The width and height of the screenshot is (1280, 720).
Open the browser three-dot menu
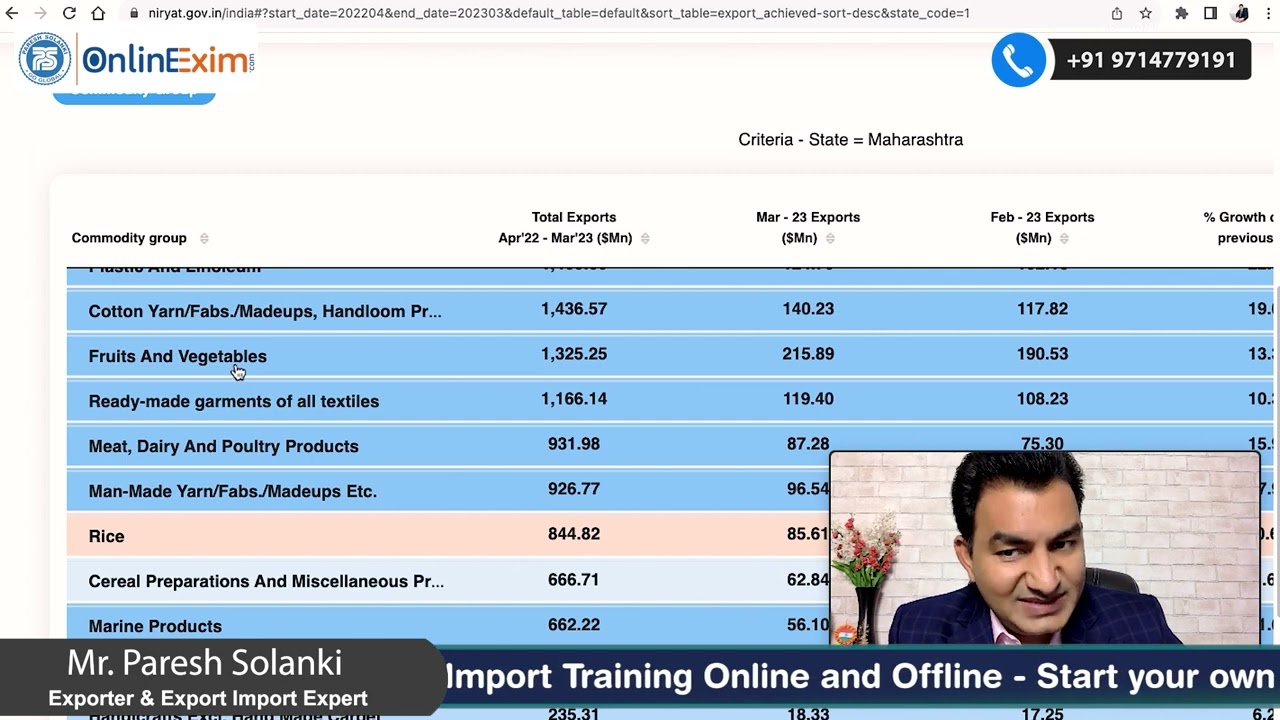point(1268,13)
